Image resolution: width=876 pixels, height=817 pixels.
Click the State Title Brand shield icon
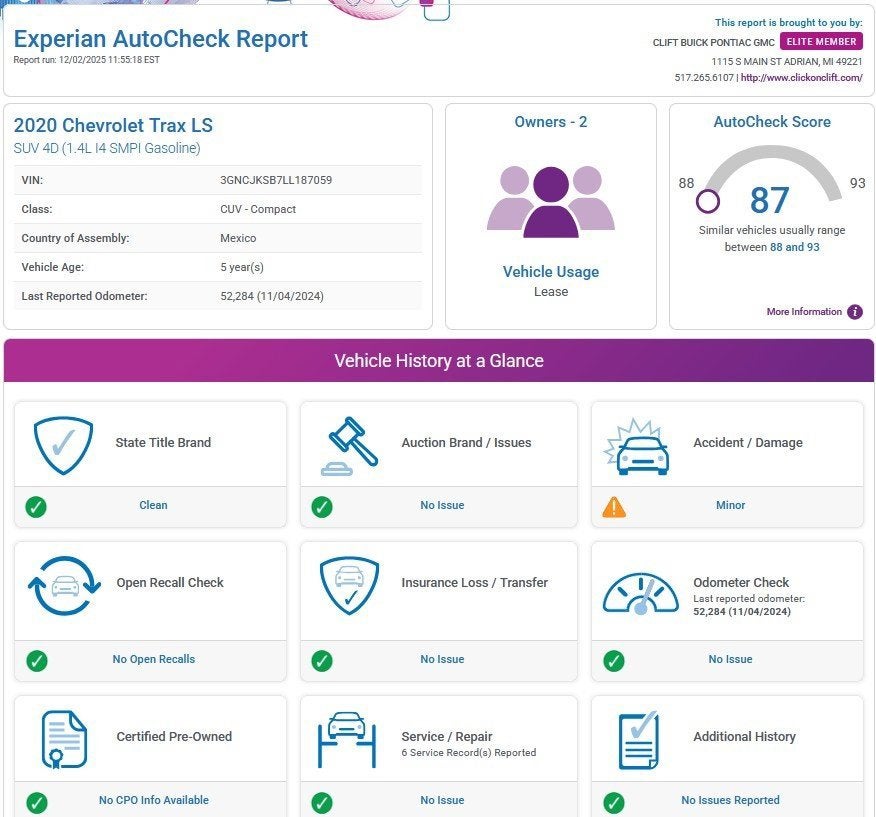pyautogui.click(x=63, y=444)
